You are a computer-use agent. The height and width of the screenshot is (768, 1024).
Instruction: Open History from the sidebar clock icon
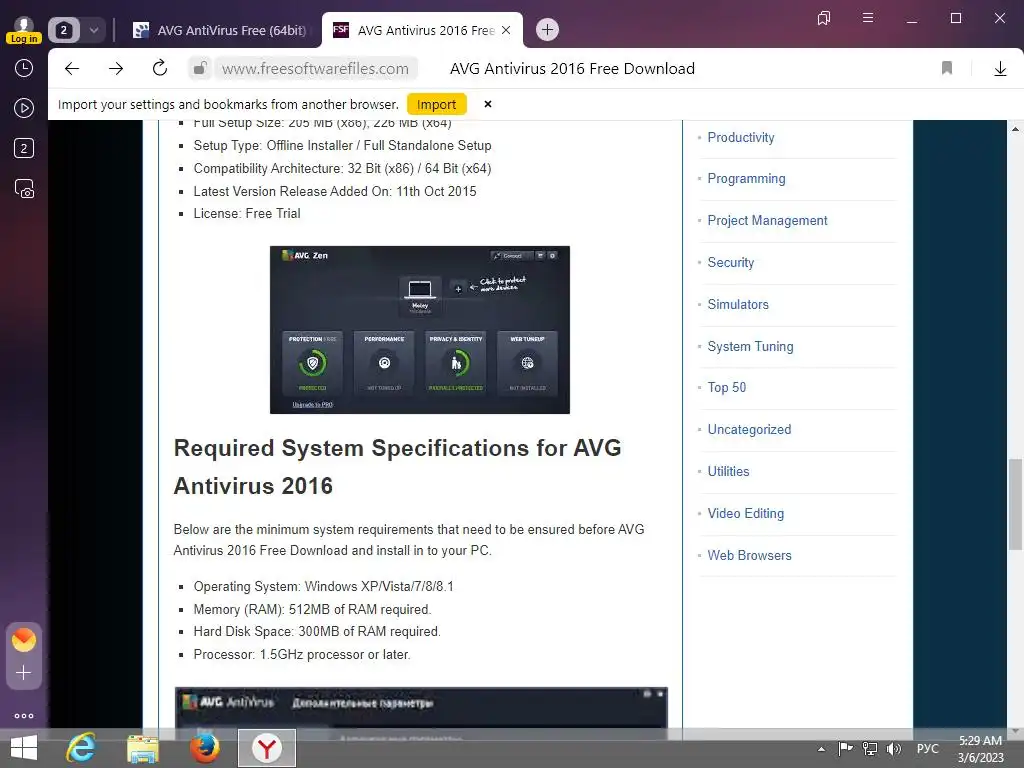(24, 68)
